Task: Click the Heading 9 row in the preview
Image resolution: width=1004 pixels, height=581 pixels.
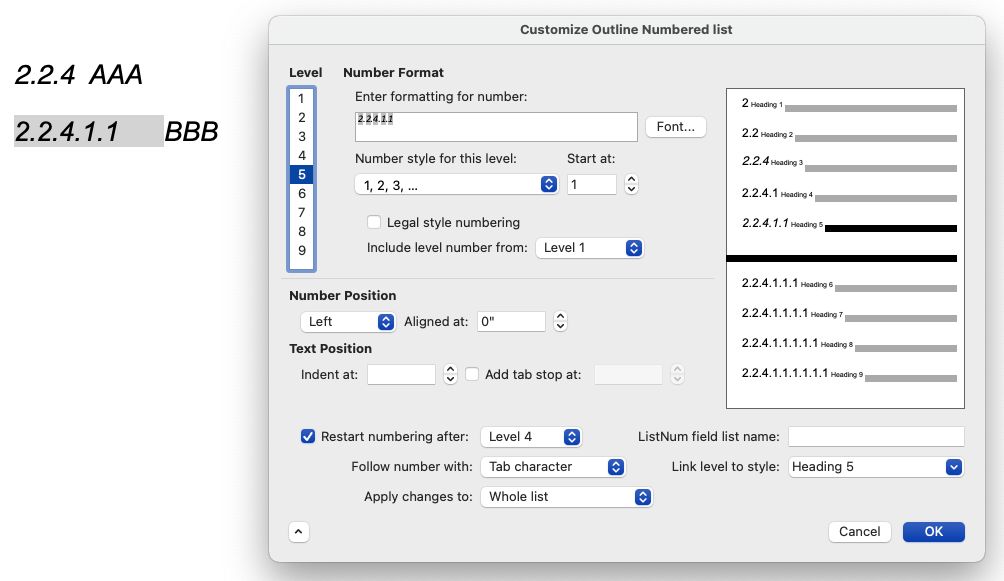Action: (x=849, y=373)
